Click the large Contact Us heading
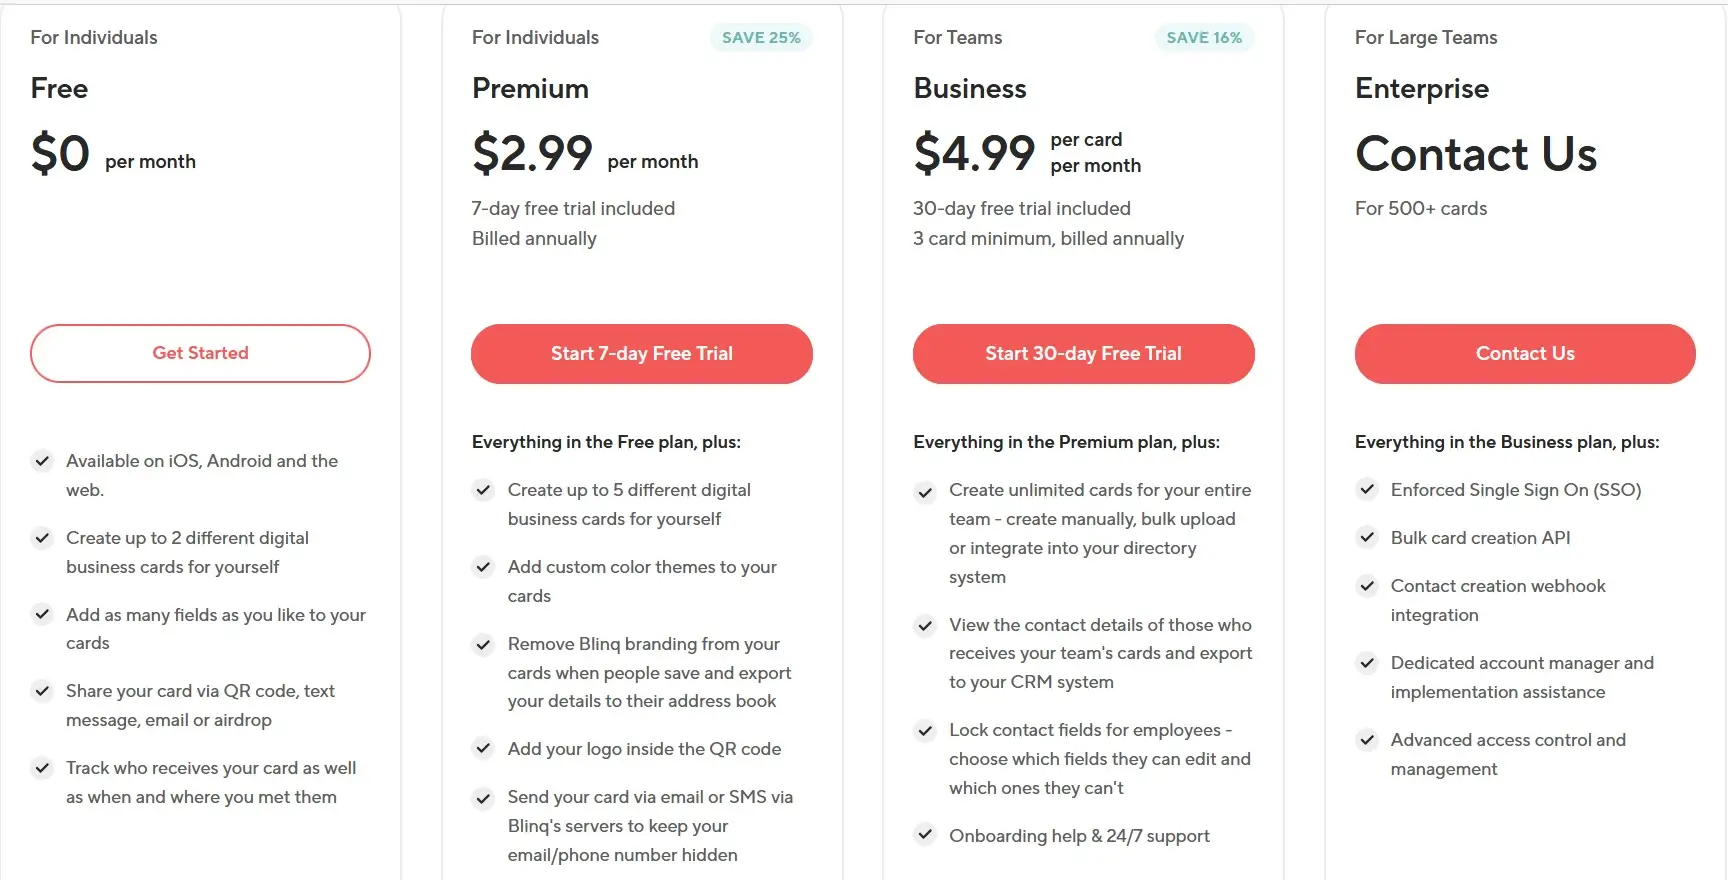1728x880 pixels. pos(1475,154)
